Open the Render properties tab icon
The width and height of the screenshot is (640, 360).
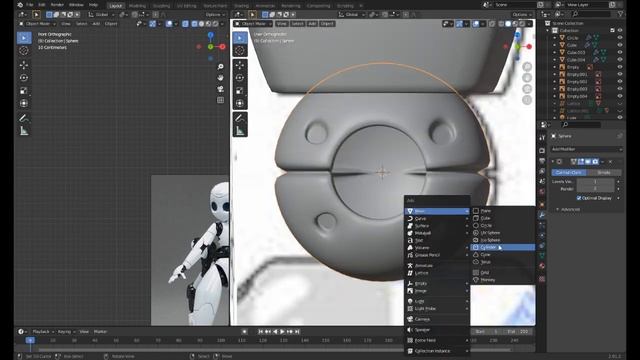click(x=542, y=151)
